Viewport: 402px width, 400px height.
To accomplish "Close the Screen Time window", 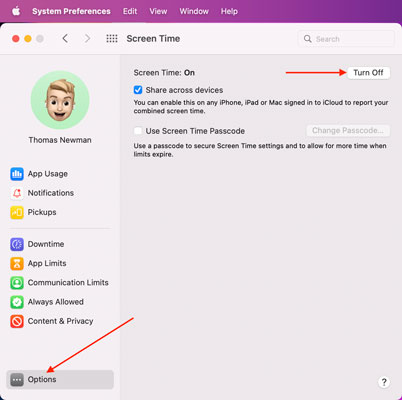I will 16,39.
